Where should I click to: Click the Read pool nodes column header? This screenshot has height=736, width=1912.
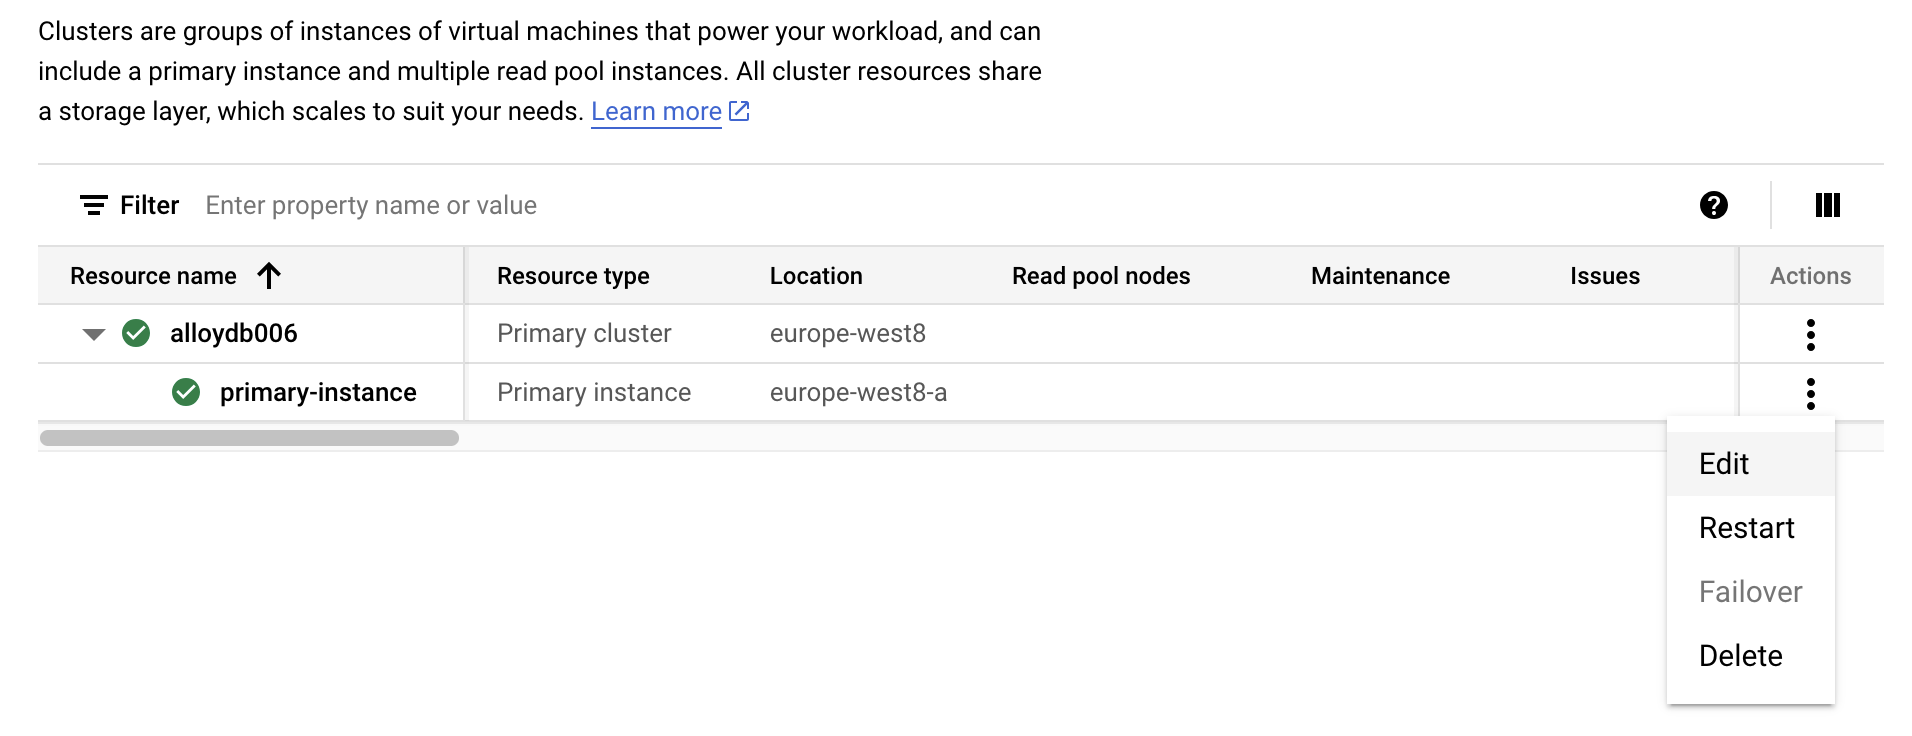pos(1101,276)
